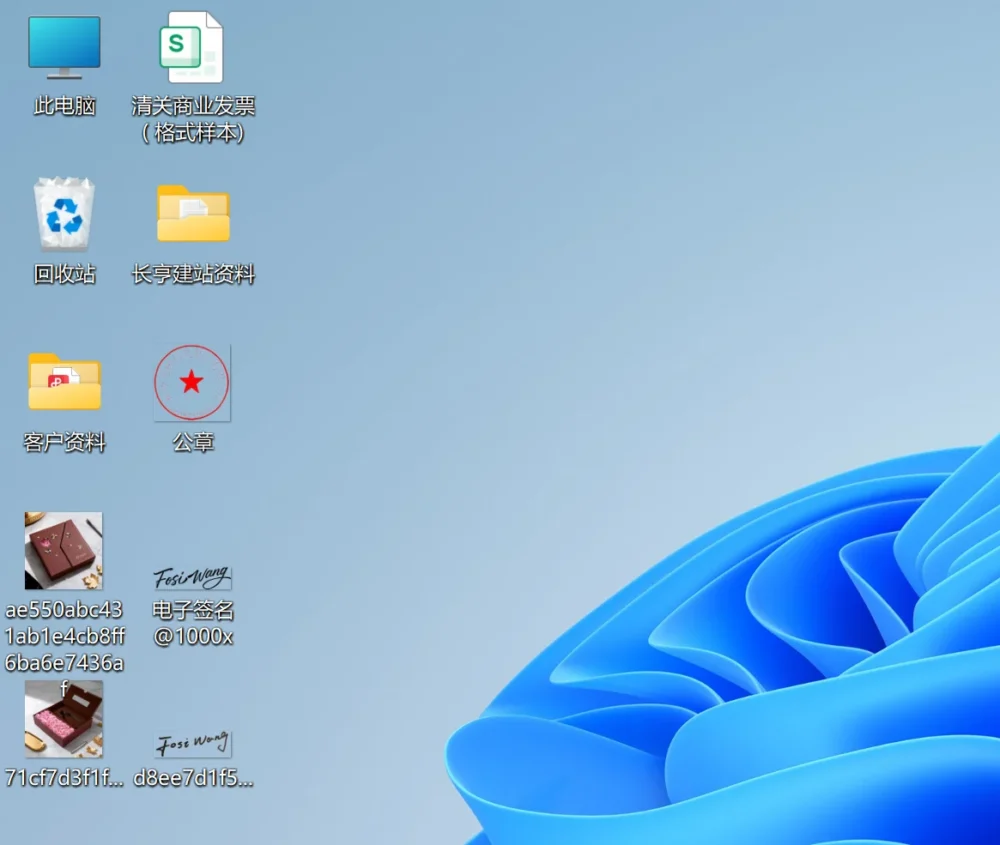The width and height of the screenshot is (1000, 845).
Task: Select the 公章 red star seal icon
Action: [x=192, y=383]
